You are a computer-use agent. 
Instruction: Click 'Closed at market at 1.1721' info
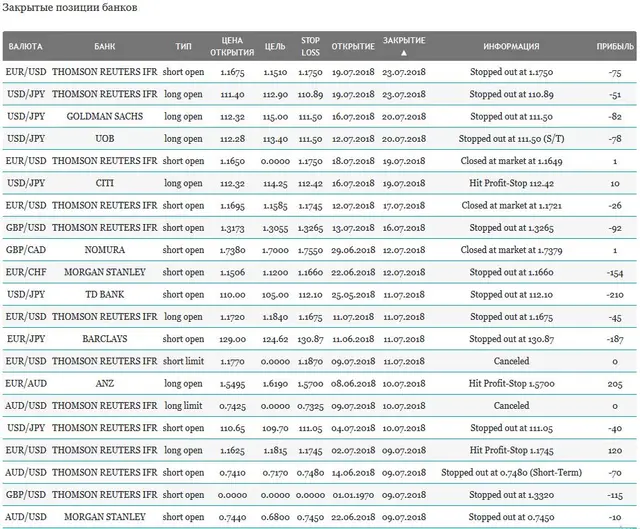point(511,205)
